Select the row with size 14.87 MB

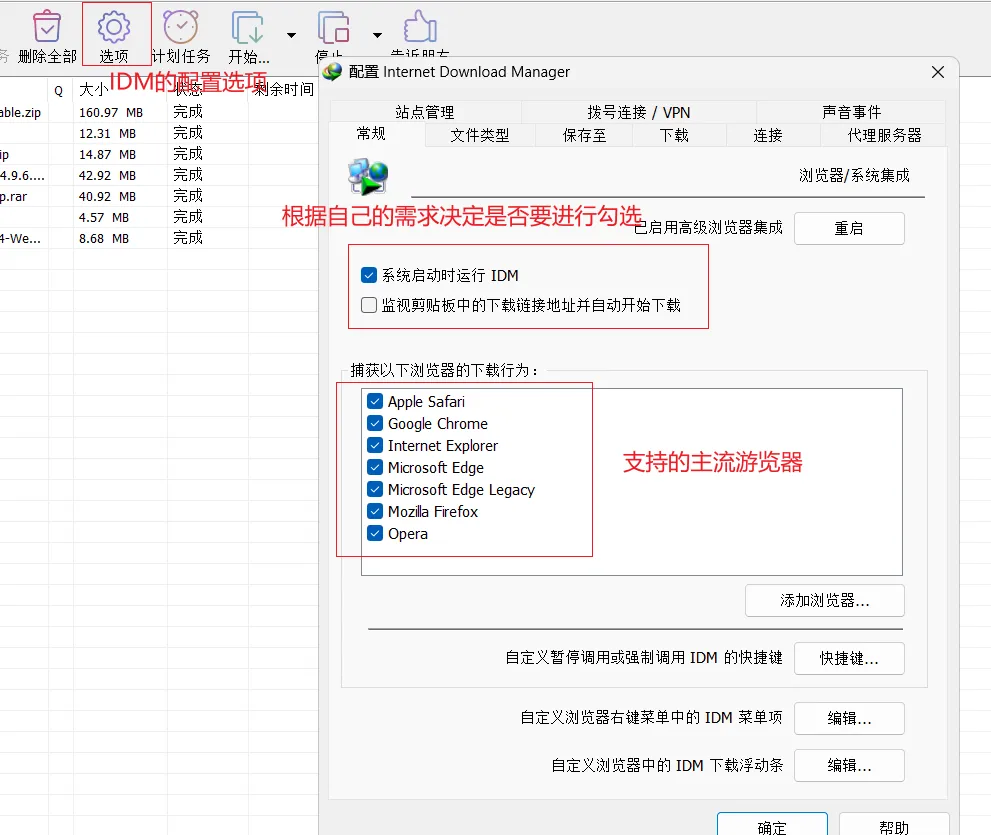point(158,154)
